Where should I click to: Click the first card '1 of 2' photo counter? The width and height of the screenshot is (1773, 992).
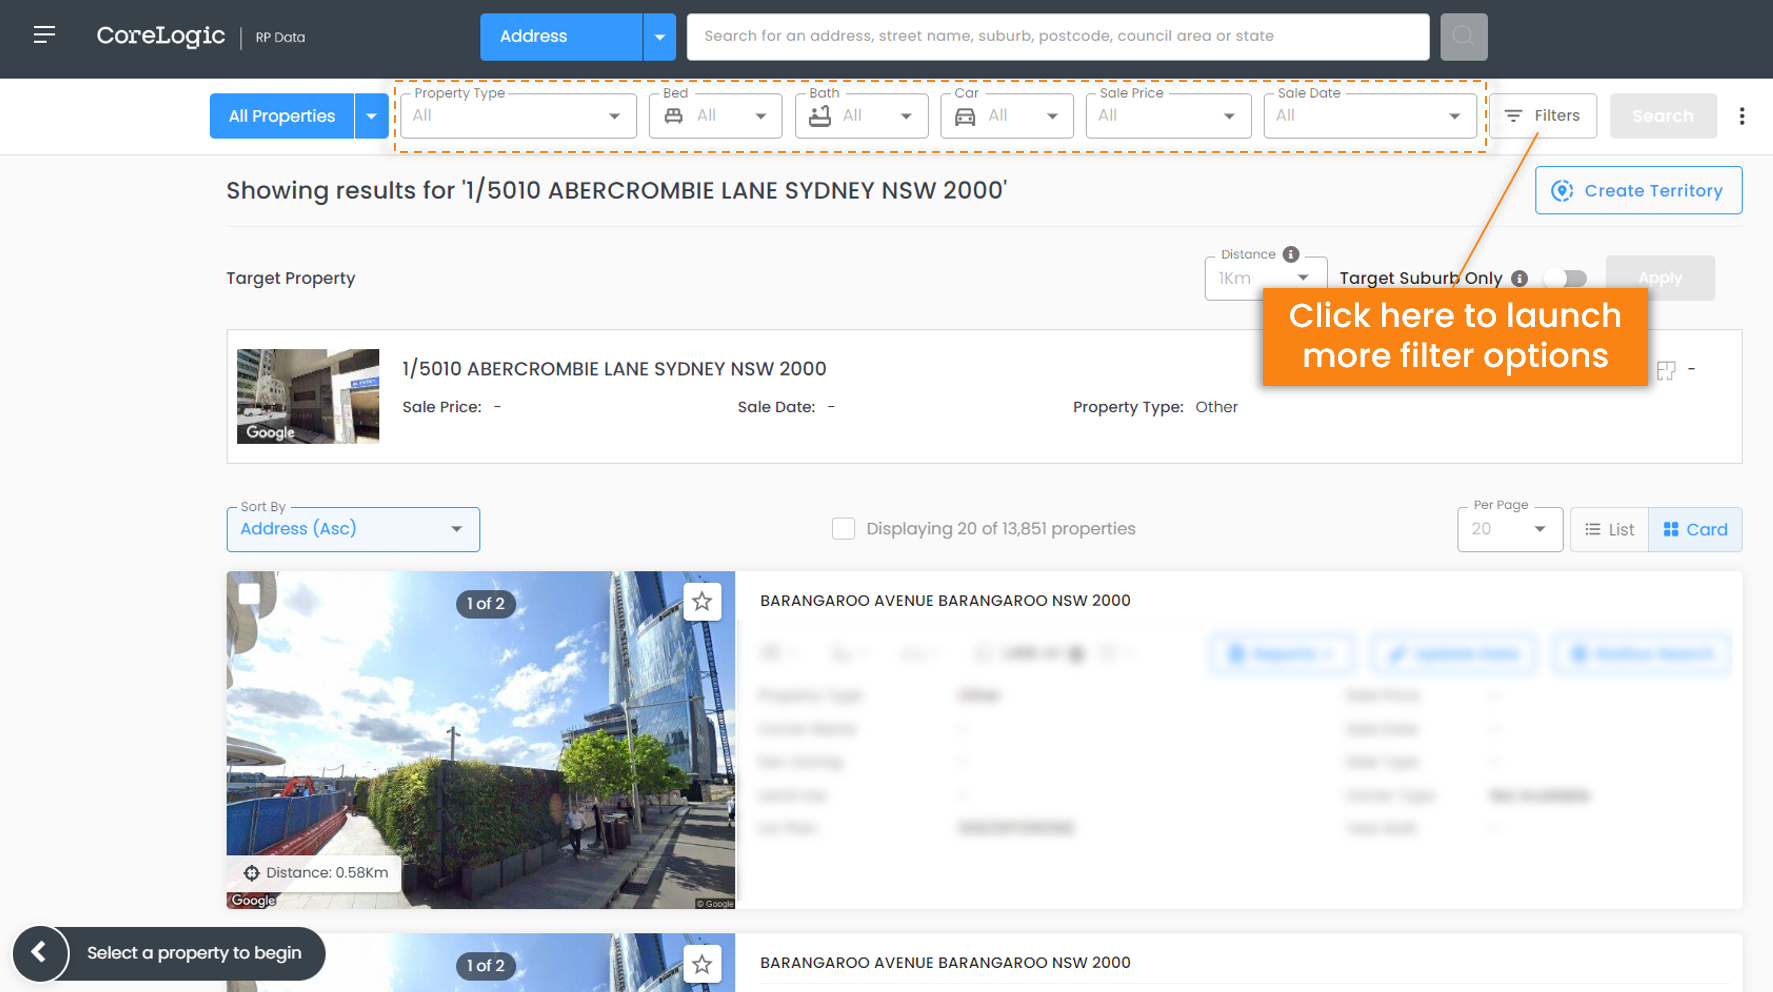tap(485, 604)
